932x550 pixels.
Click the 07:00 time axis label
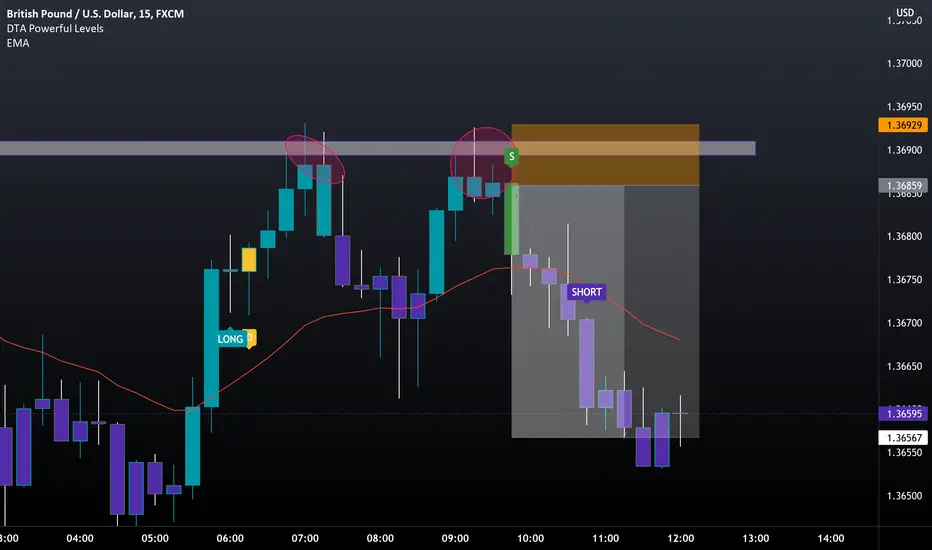point(305,538)
